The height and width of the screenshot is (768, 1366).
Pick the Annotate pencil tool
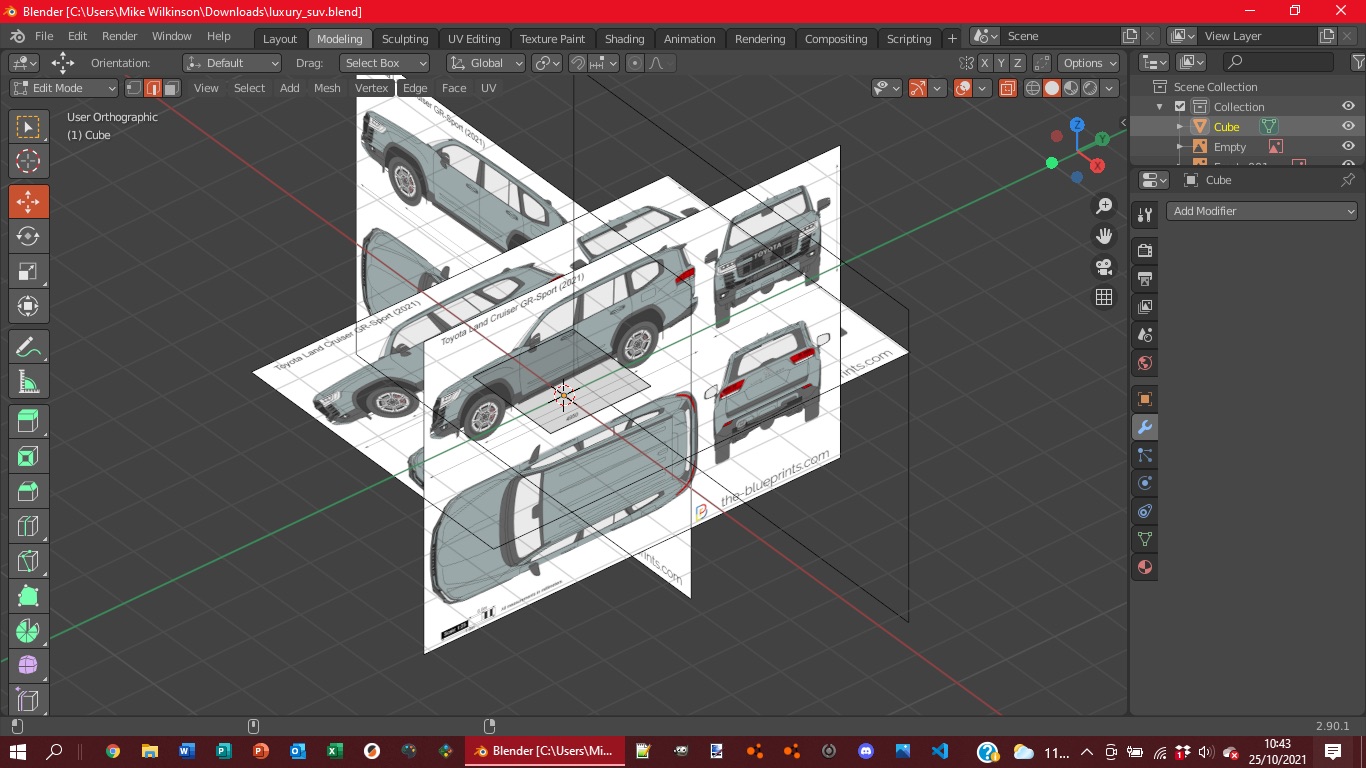pos(28,347)
